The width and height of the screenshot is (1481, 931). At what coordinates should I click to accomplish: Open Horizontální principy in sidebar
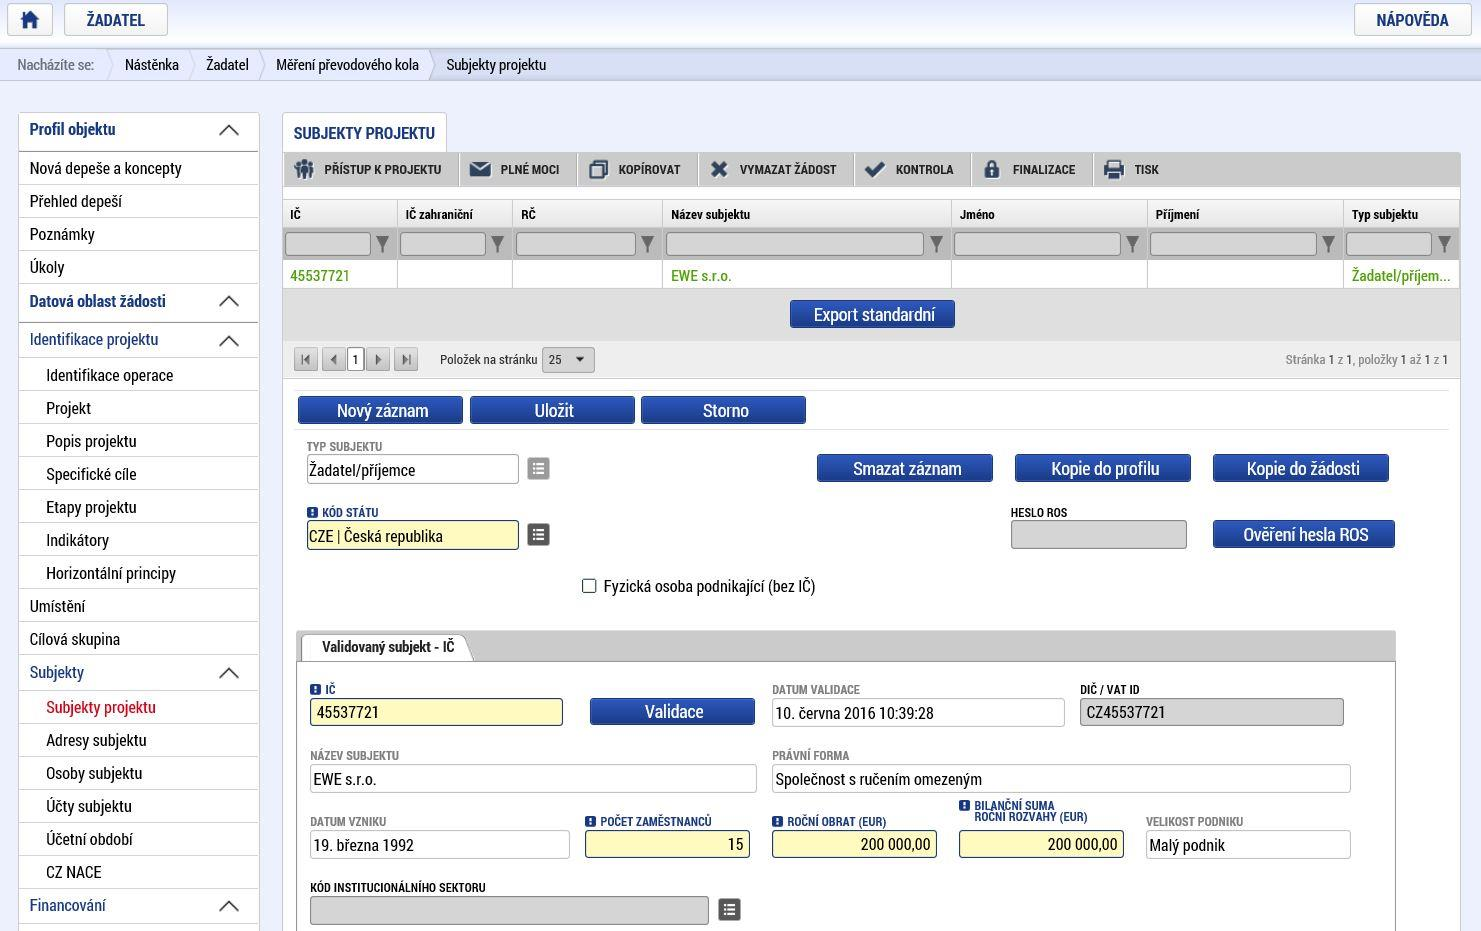click(111, 573)
